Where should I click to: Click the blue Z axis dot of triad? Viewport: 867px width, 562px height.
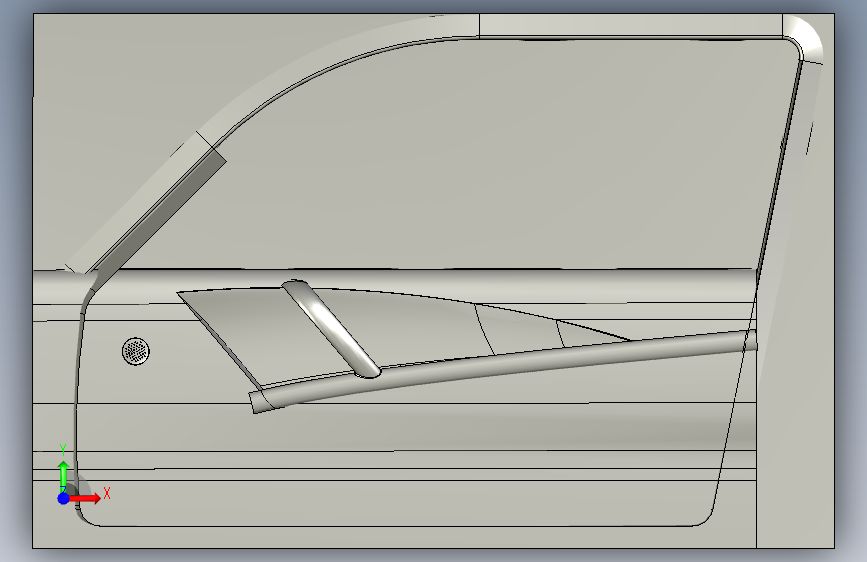point(64,498)
